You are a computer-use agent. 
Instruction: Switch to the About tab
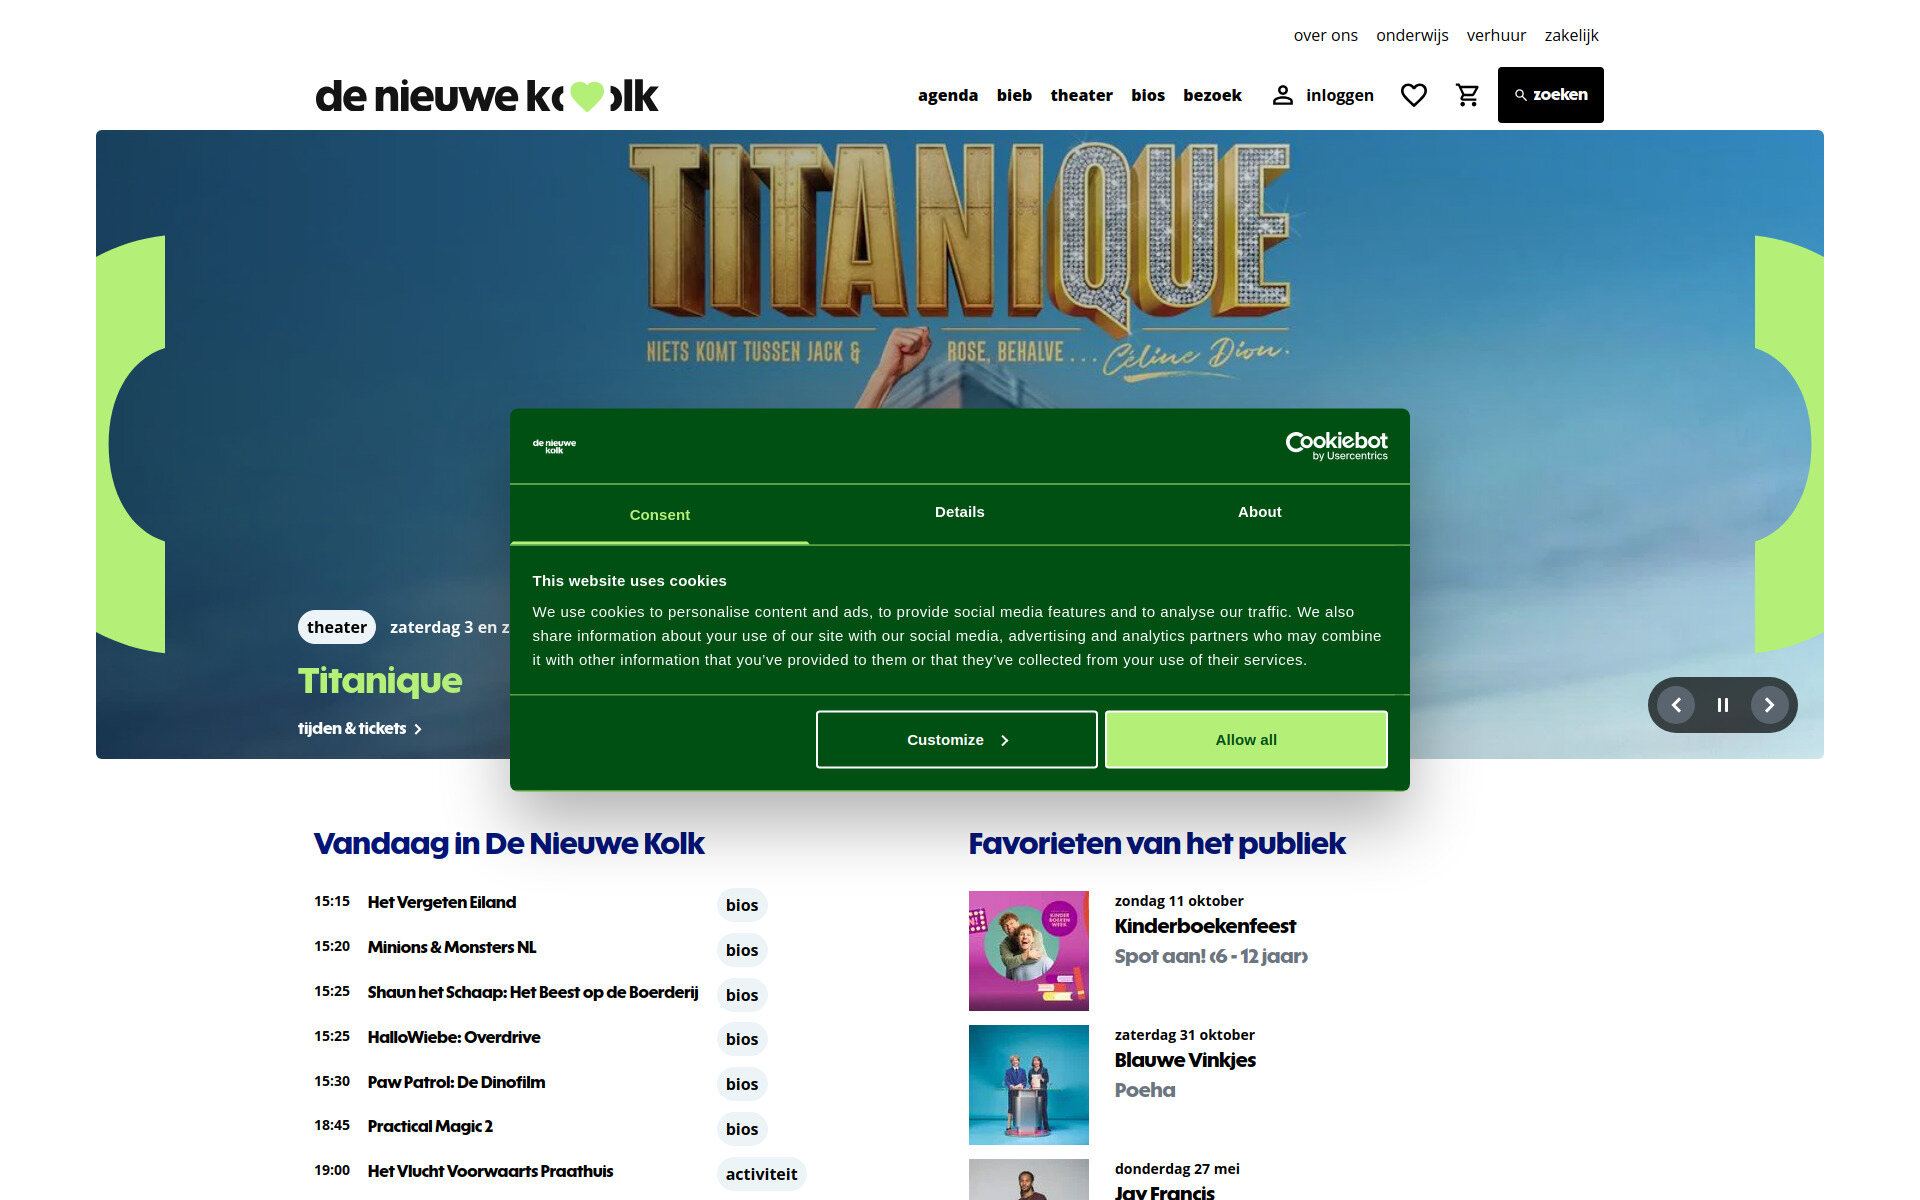(1259, 512)
